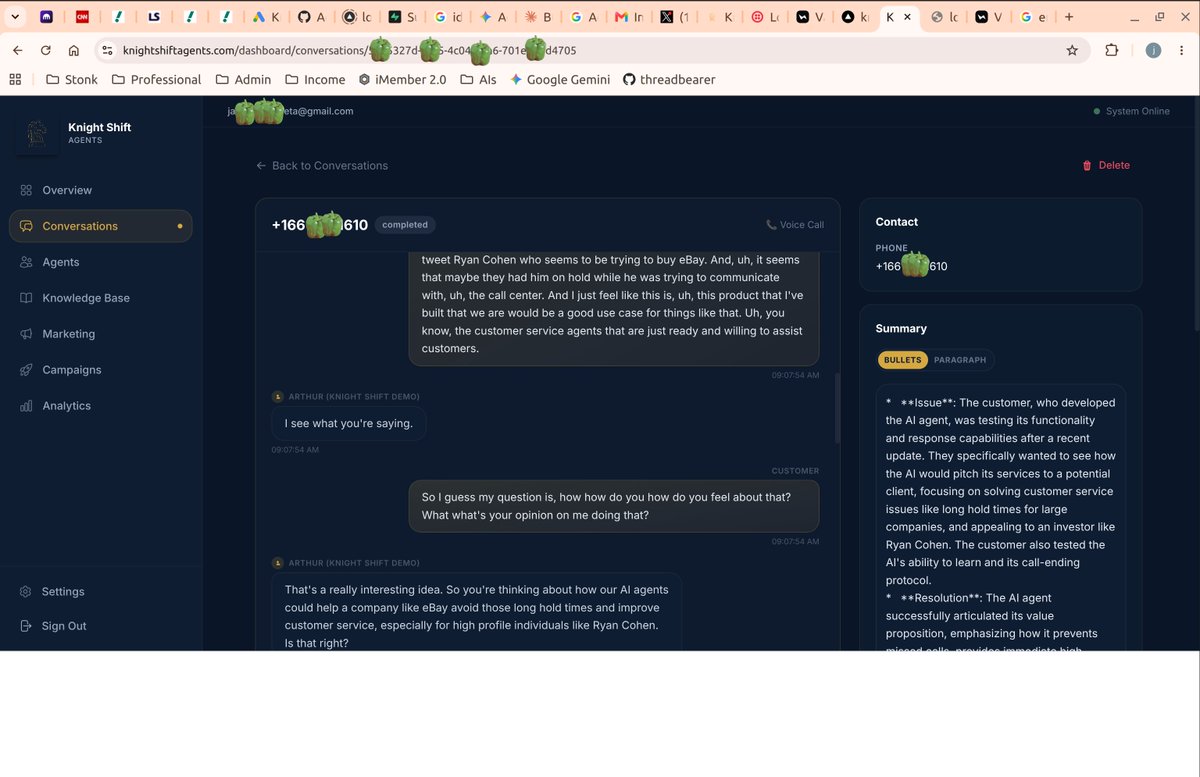Click the "So I guess my question is" message
Viewport: 1200px width, 777px height.
pos(614,506)
